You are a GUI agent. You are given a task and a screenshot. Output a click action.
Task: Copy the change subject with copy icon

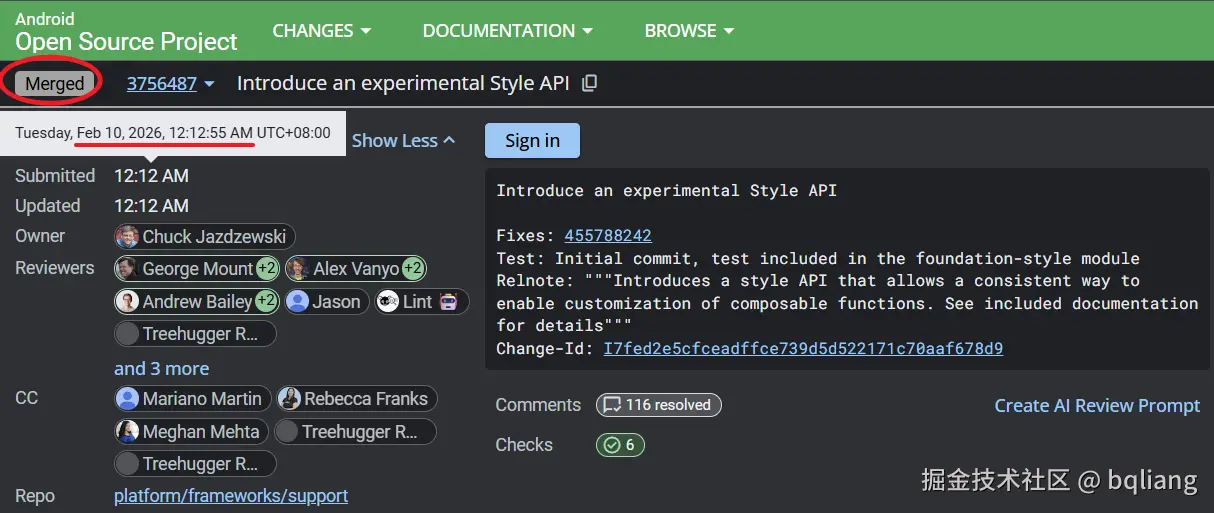(x=590, y=83)
